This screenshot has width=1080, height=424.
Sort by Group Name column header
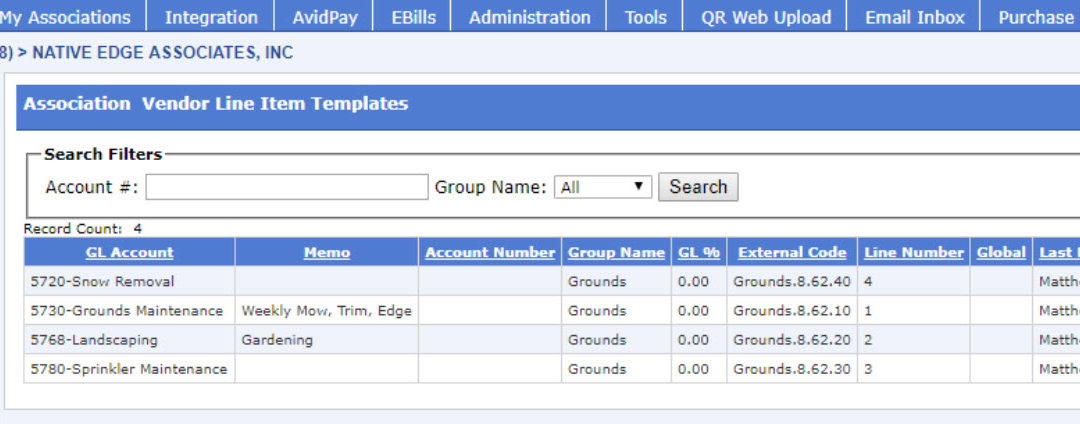[x=616, y=253]
